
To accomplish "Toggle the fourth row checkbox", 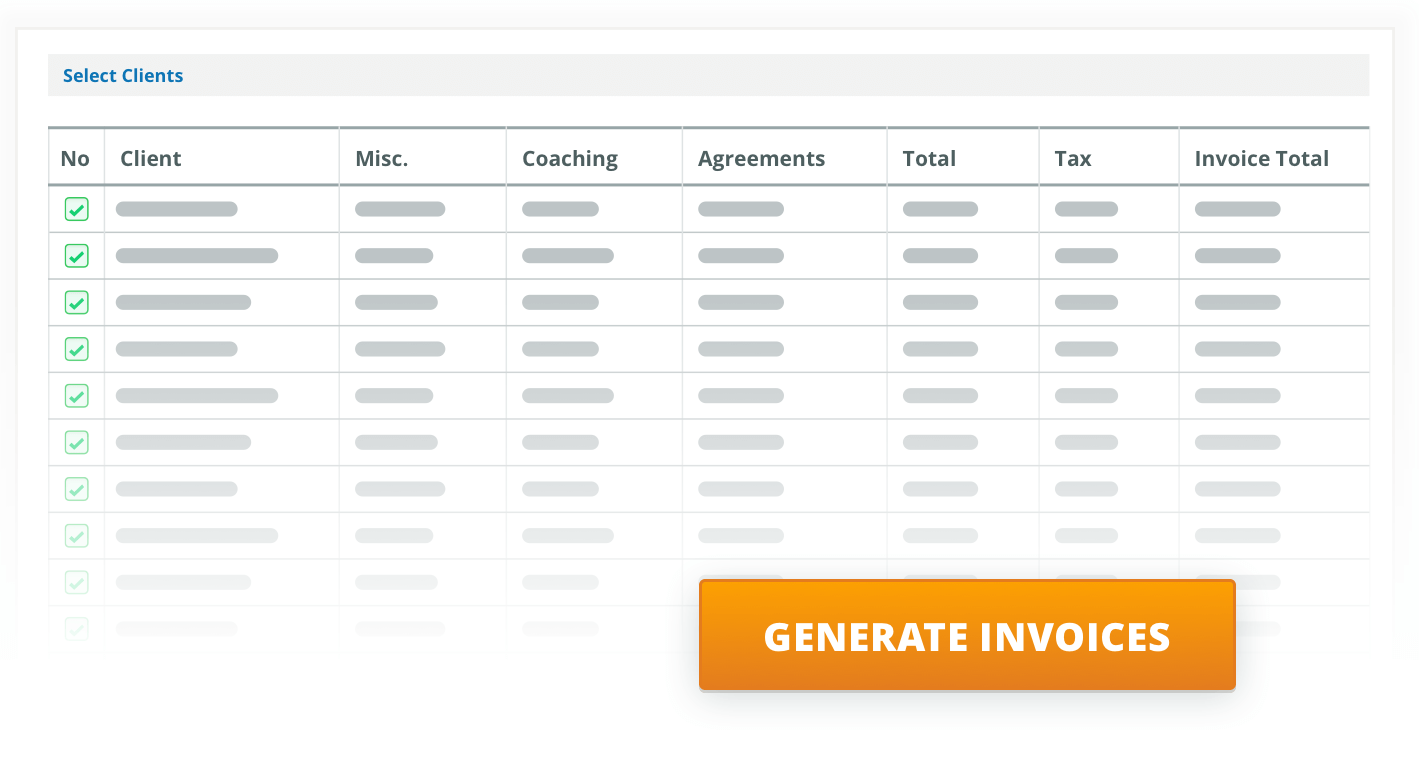I will (x=76, y=349).
